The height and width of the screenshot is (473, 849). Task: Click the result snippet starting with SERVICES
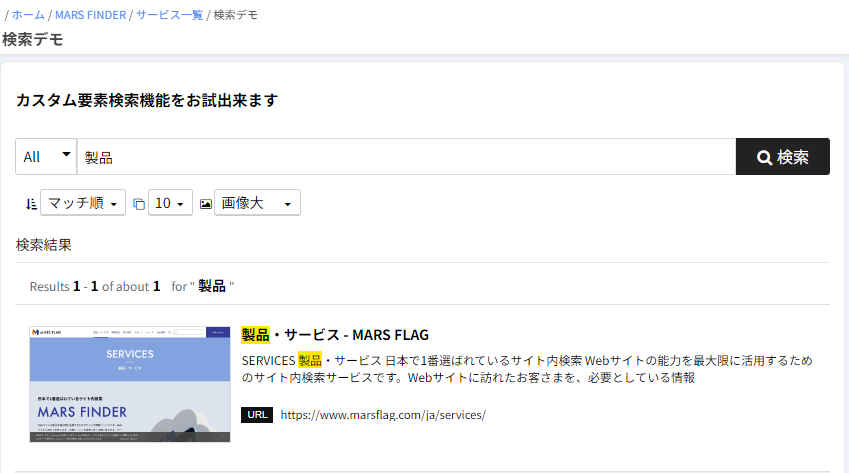coord(526,369)
